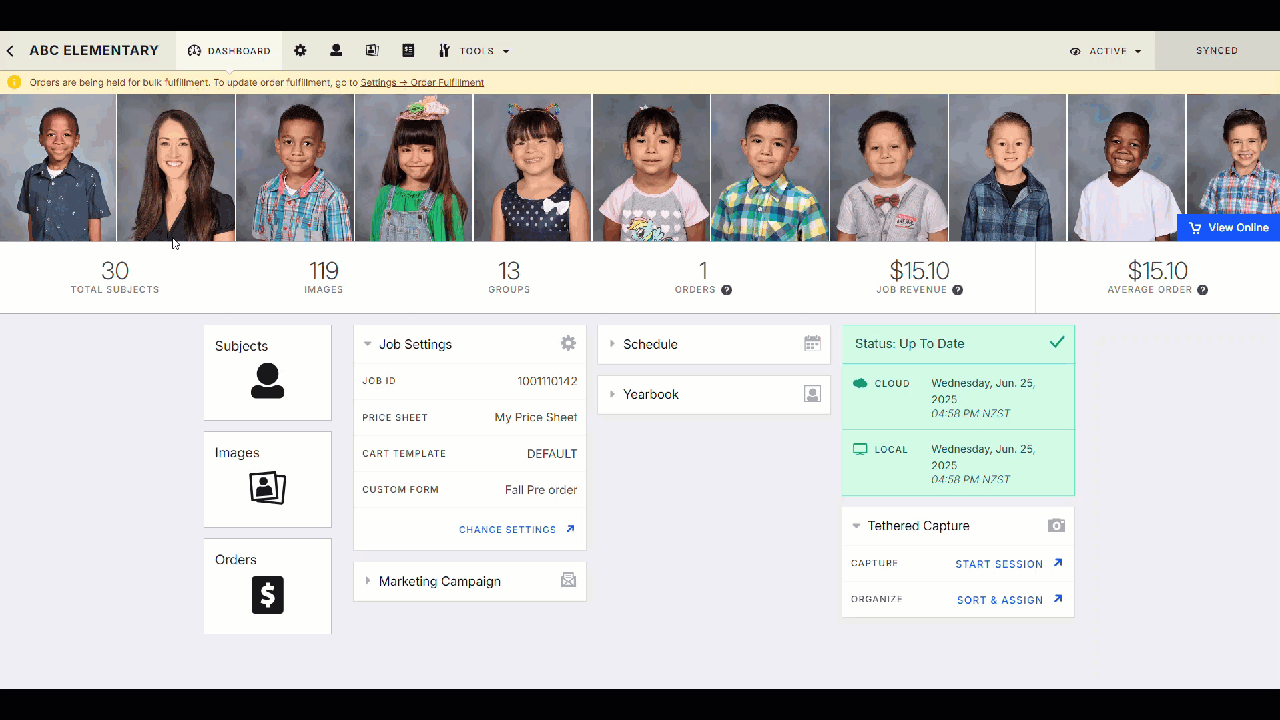Click the Average Order help question mark icon
This screenshot has width=1280, height=720.
(x=1202, y=290)
